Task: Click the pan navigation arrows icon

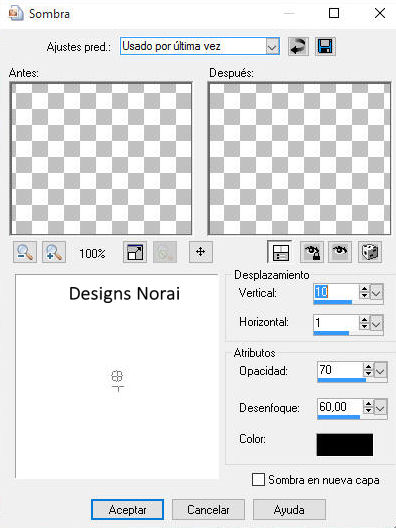Action: click(x=201, y=252)
